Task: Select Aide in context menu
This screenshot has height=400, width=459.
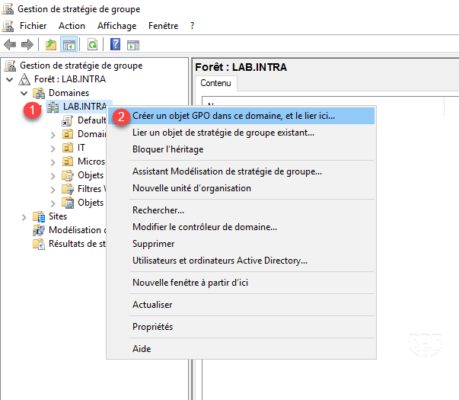Action: pos(241,349)
